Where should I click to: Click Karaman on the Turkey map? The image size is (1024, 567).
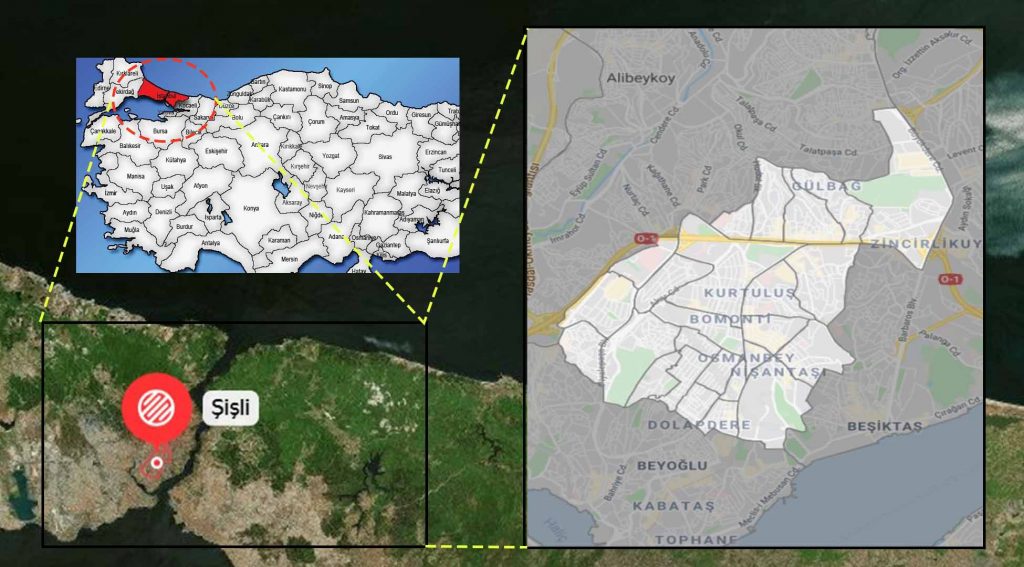279,240
